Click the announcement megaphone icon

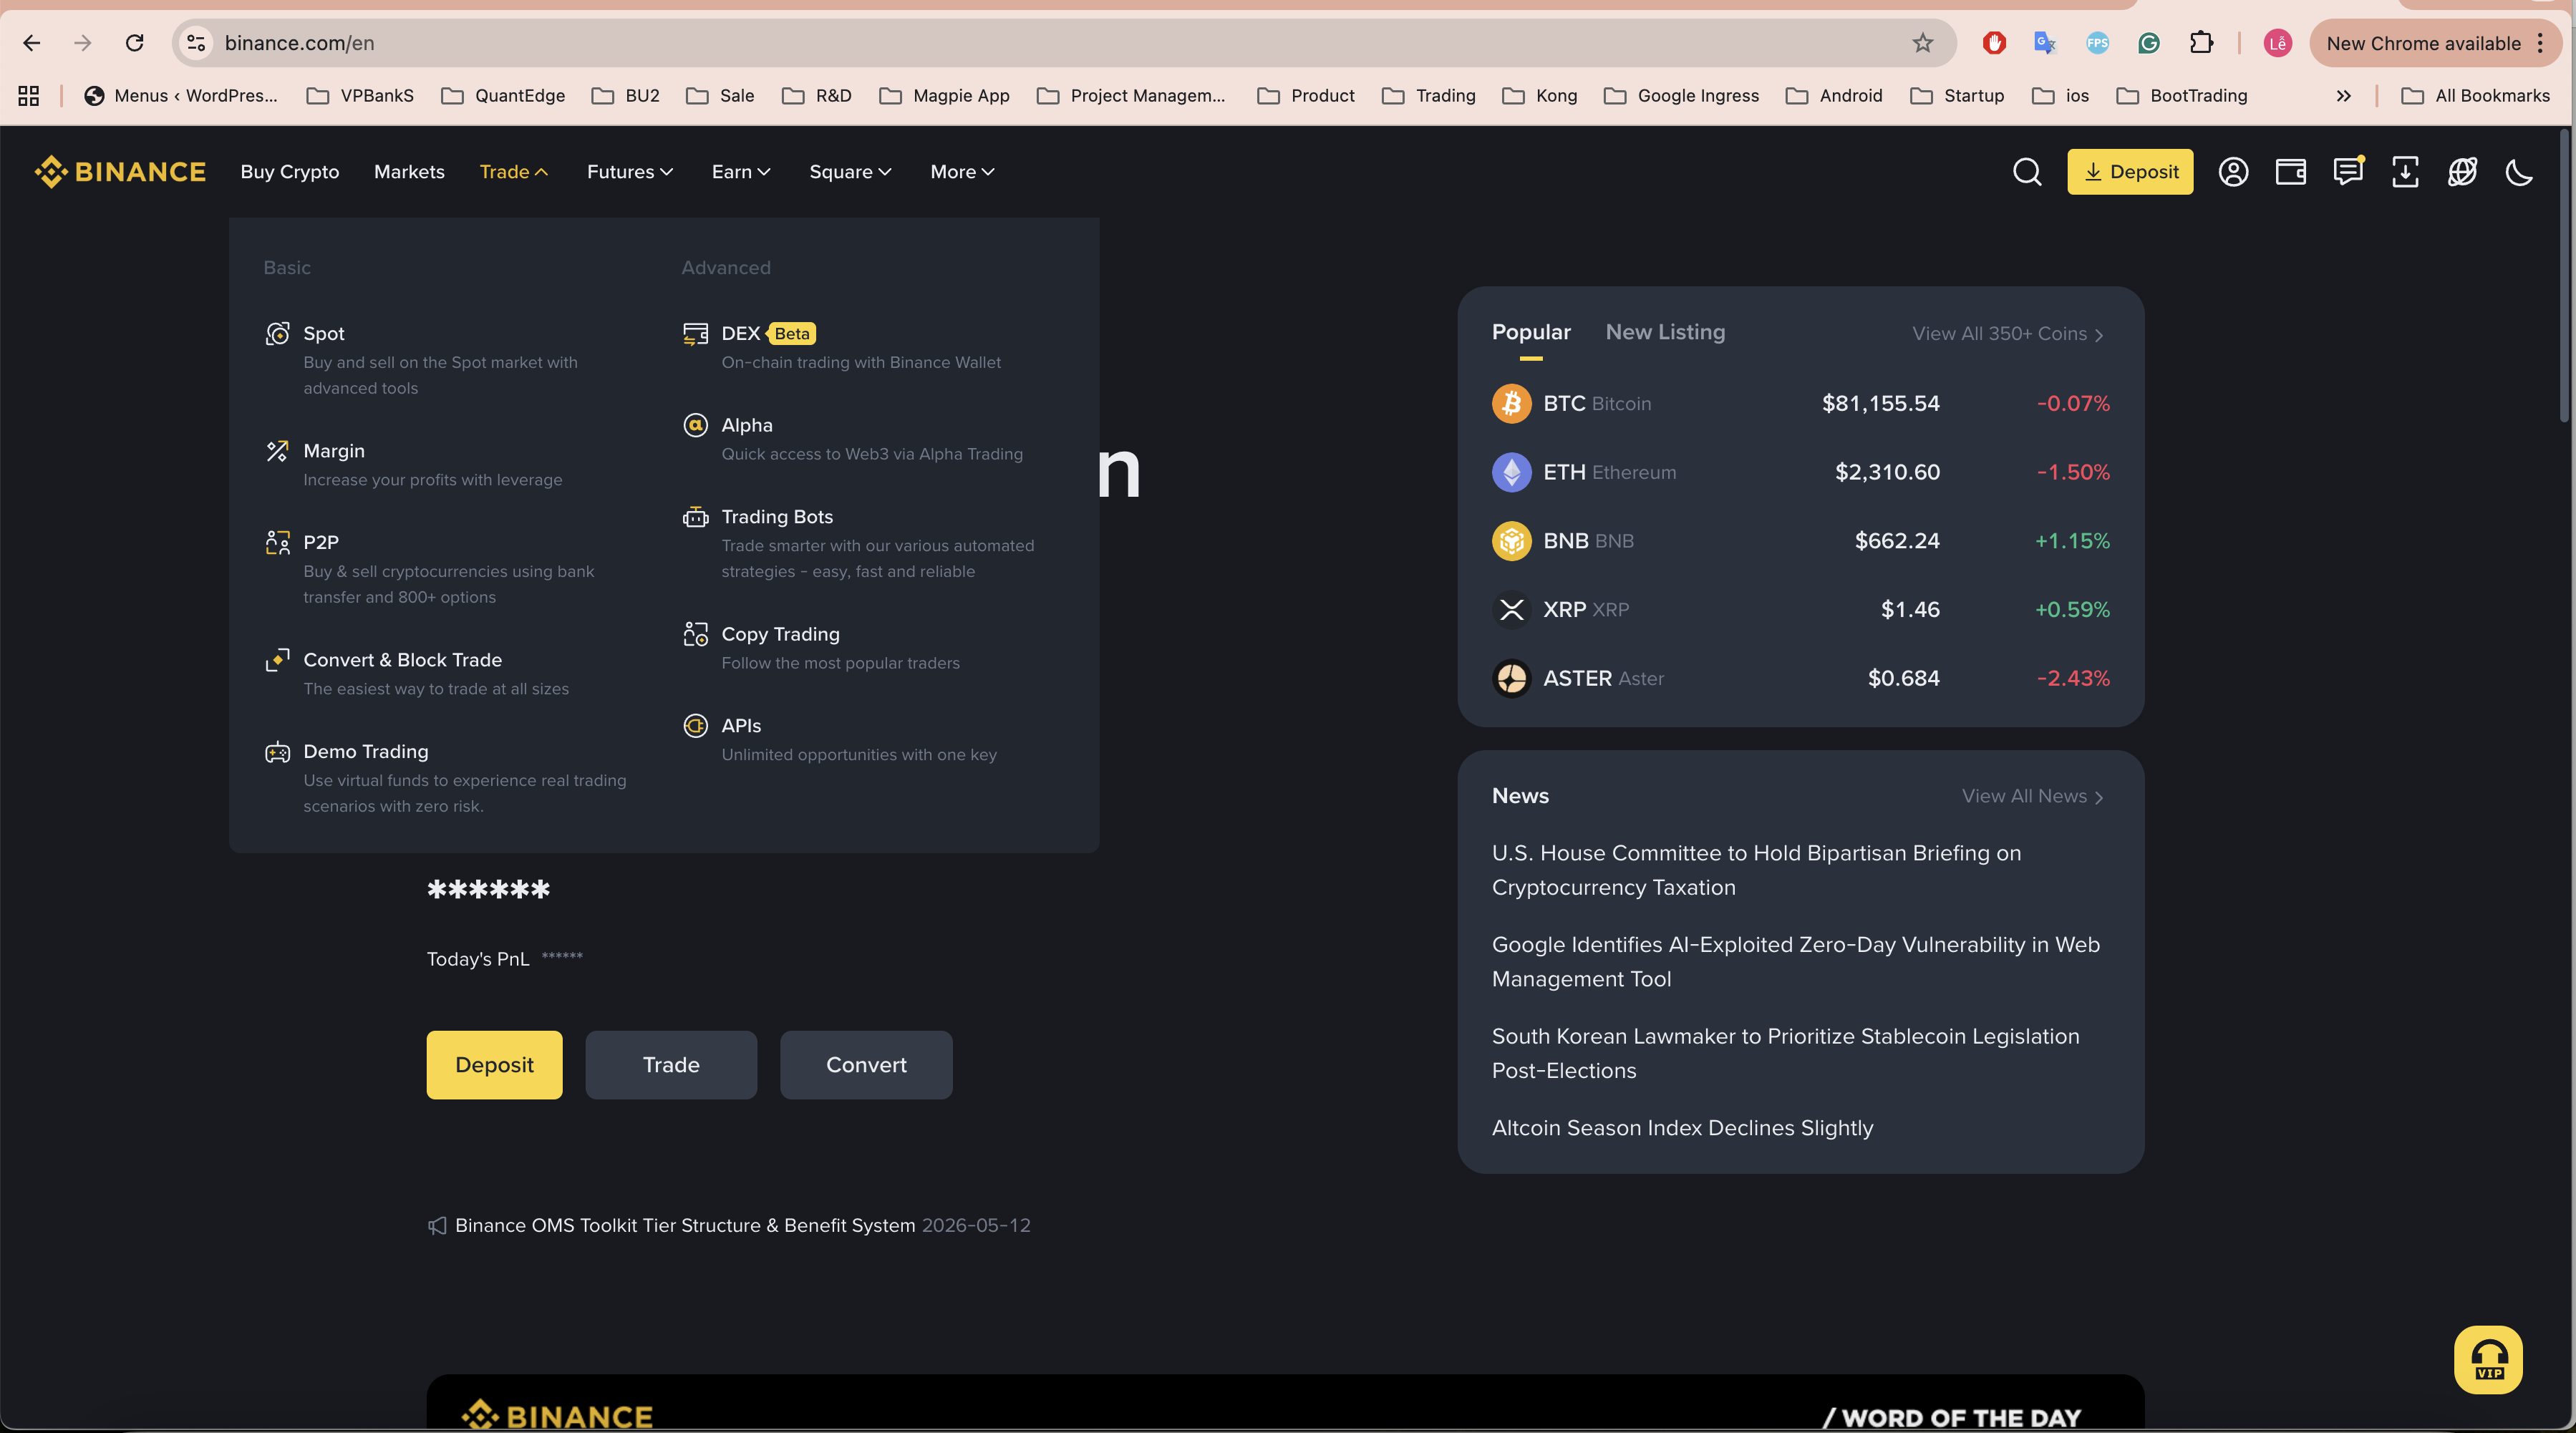point(437,1226)
